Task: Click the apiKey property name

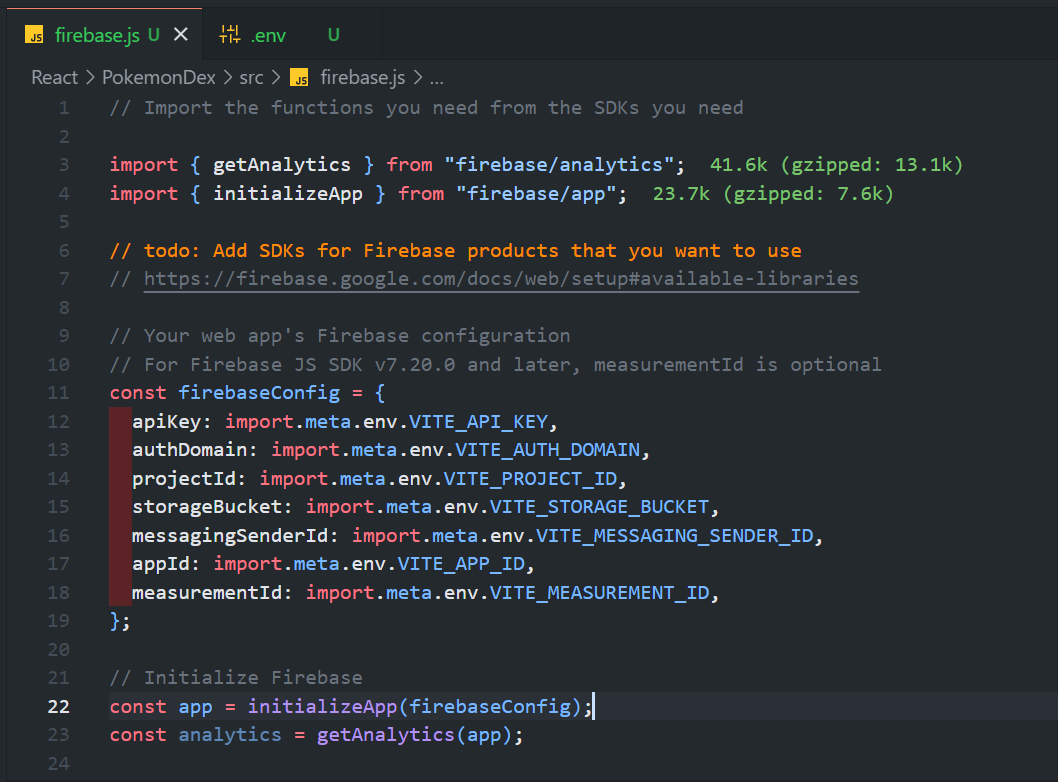Action: click(x=167, y=422)
